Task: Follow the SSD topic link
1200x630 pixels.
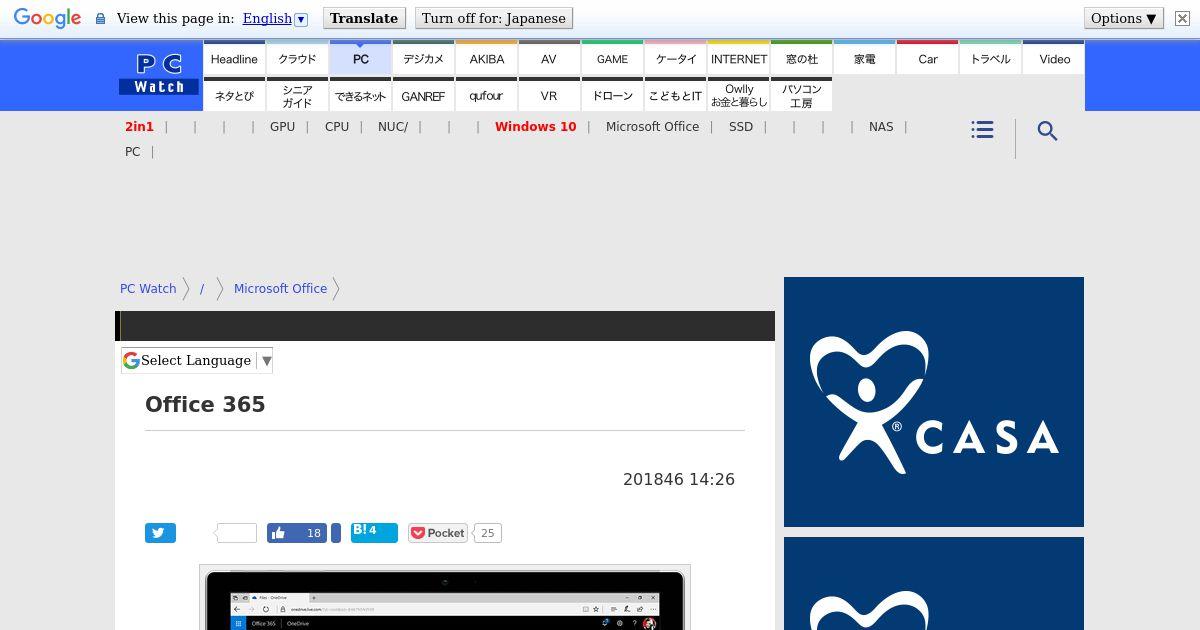Action: (741, 127)
